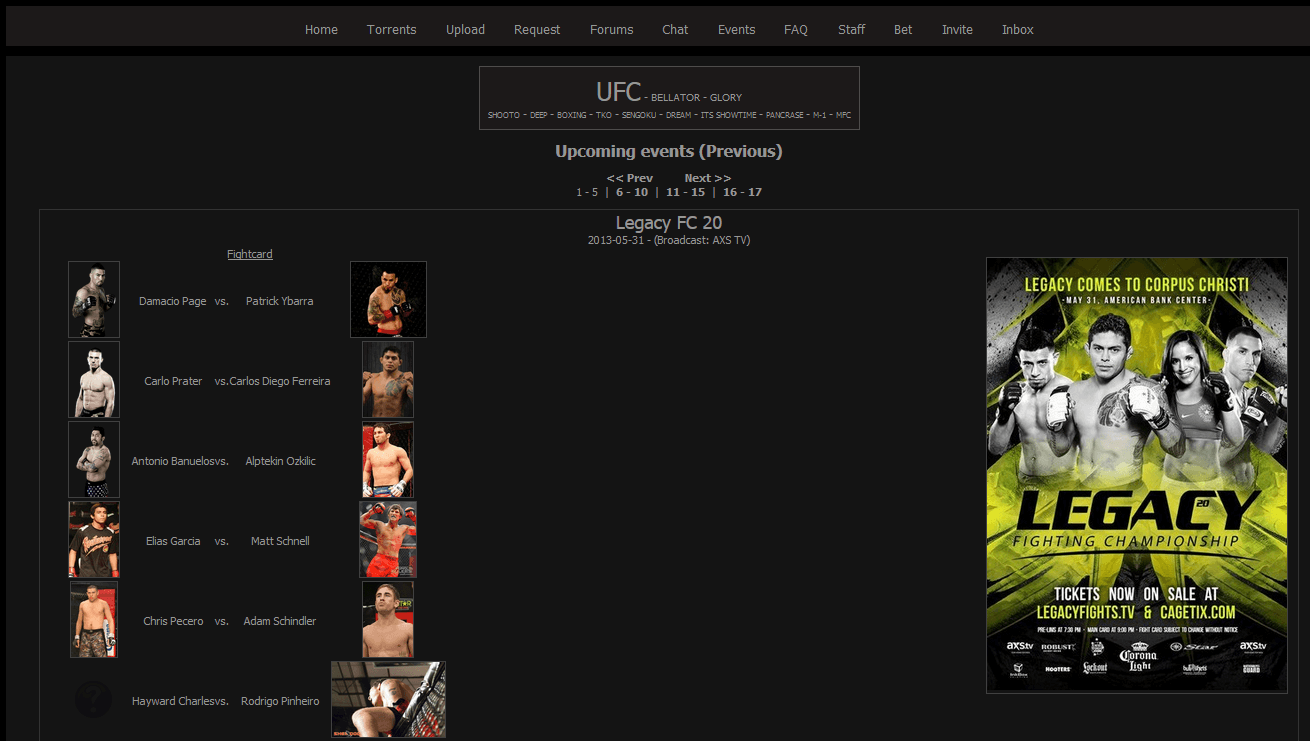This screenshot has width=1310, height=741.
Task: Open the Legacy Fighting Championship event poster
Action: [1137, 475]
